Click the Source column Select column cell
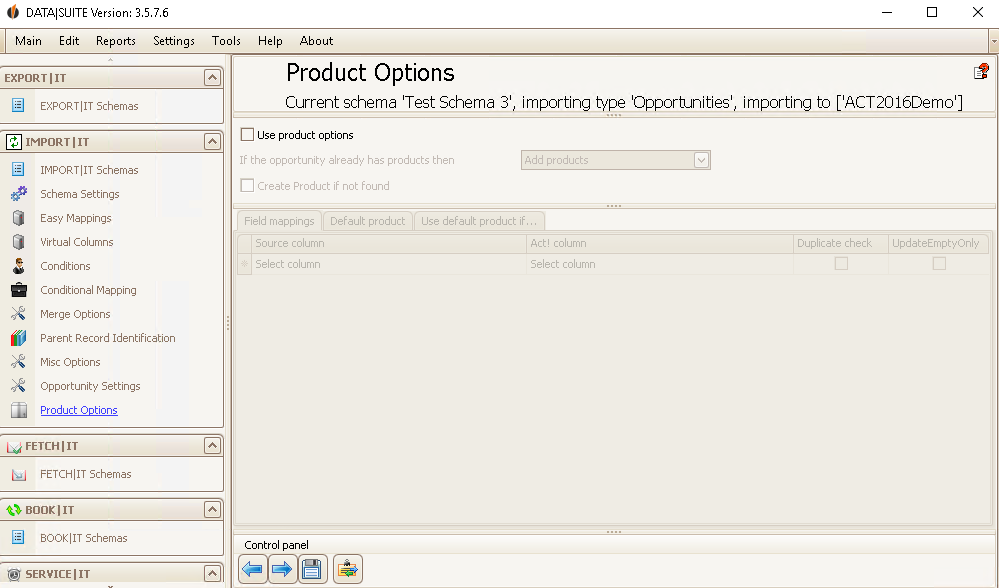 [389, 264]
